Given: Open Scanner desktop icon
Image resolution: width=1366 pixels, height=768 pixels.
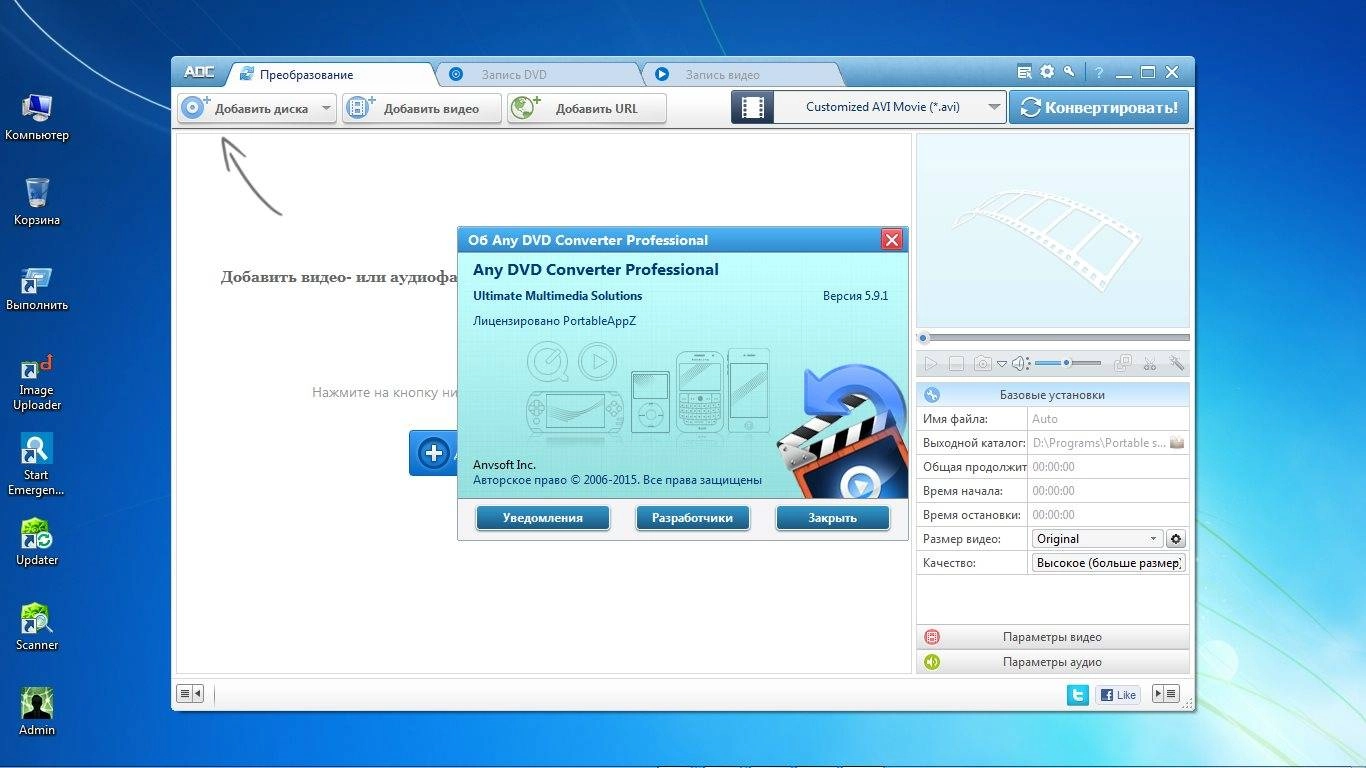Looking at the screenshot, I should (37, 628).
